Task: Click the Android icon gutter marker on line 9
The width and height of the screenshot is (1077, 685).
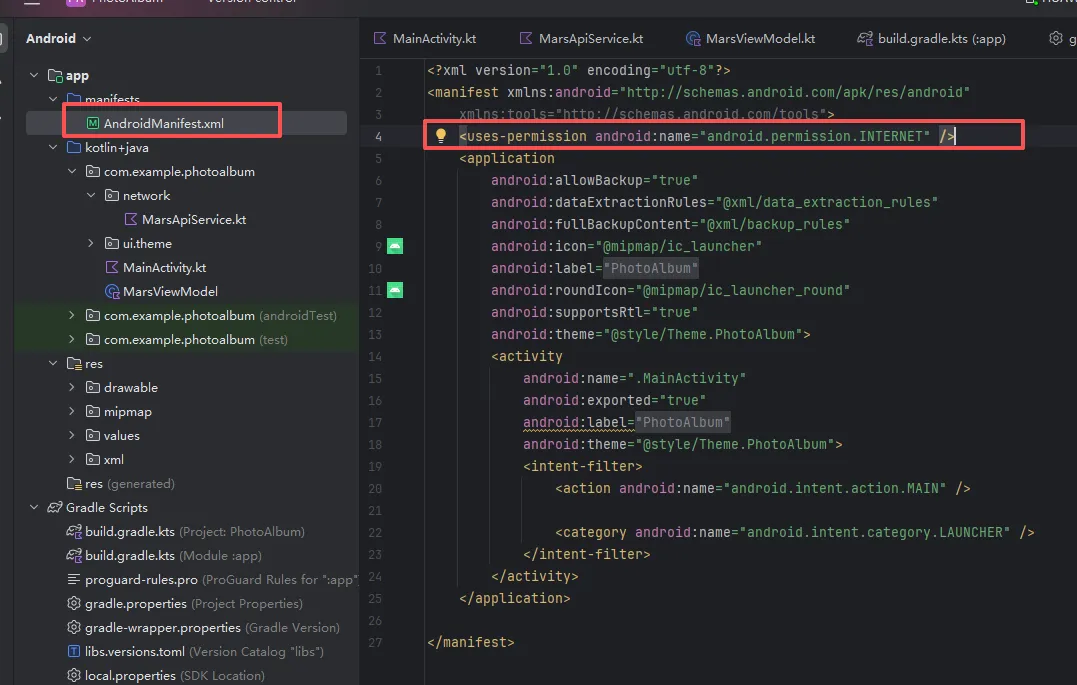Action: 395,246
